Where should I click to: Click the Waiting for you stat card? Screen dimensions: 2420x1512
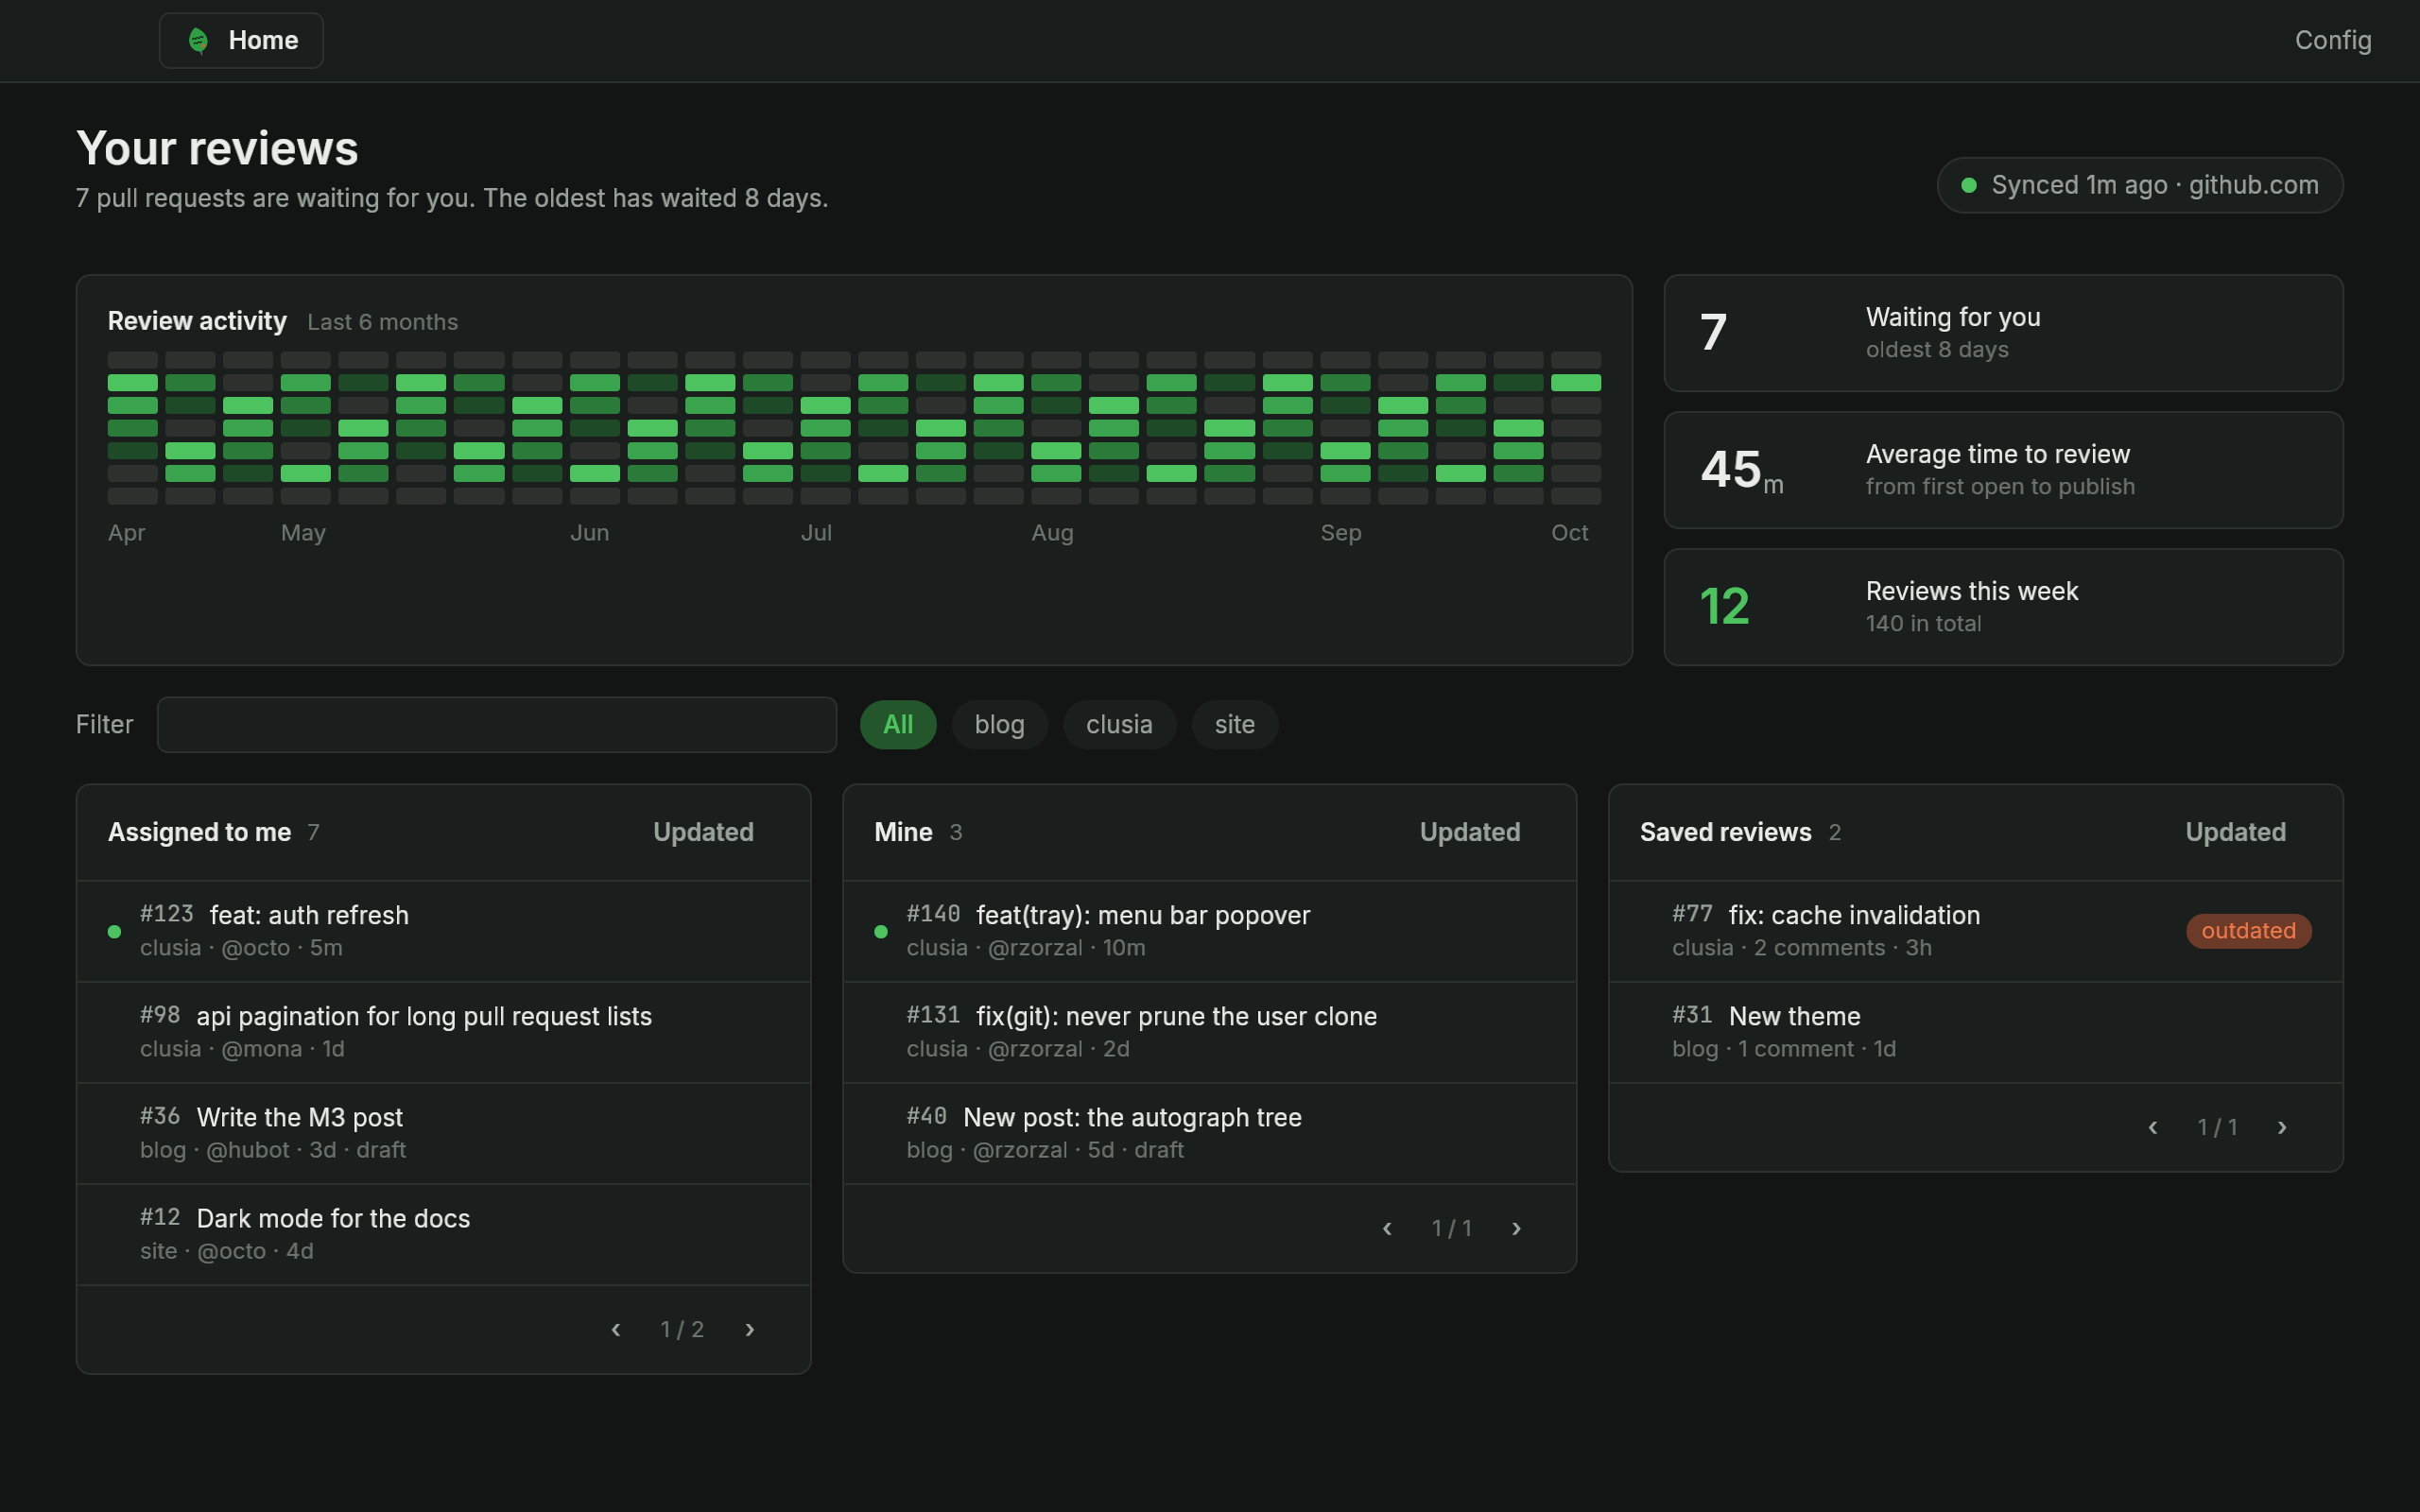[2003, 333]
